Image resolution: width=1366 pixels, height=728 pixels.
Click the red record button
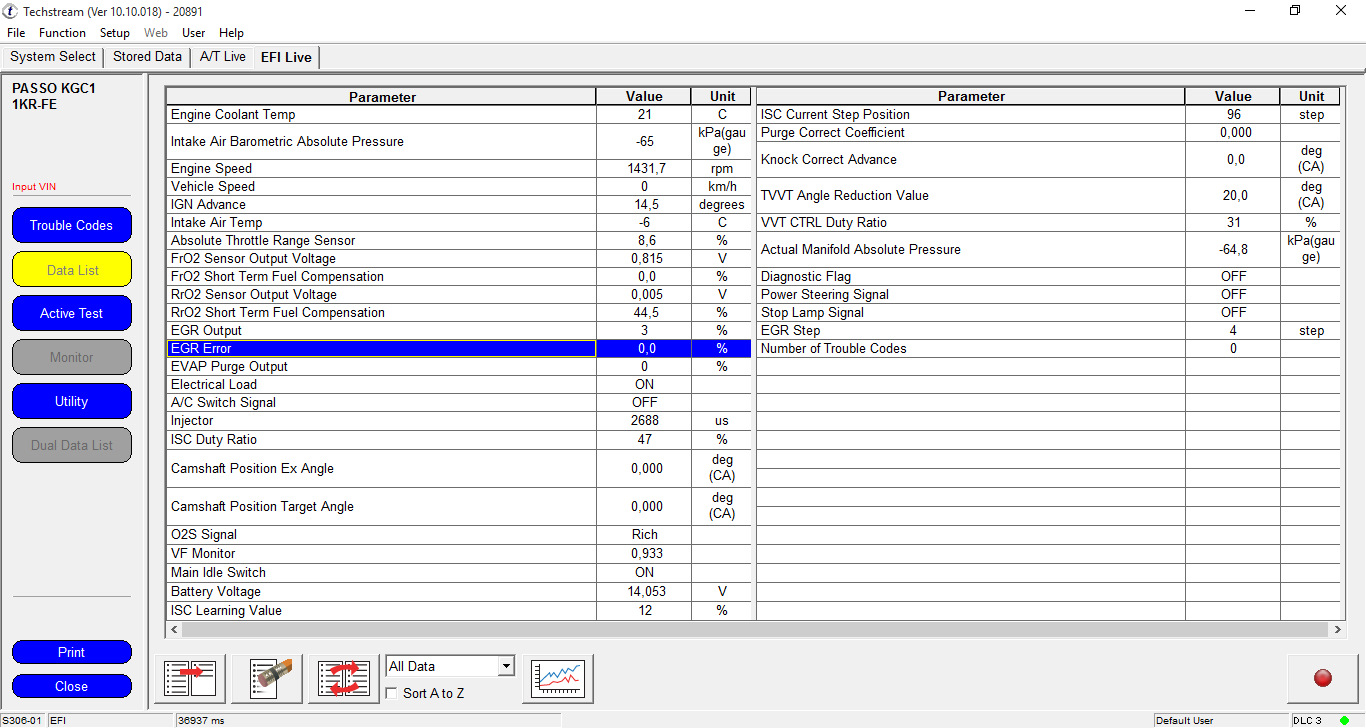(1322, 679)
